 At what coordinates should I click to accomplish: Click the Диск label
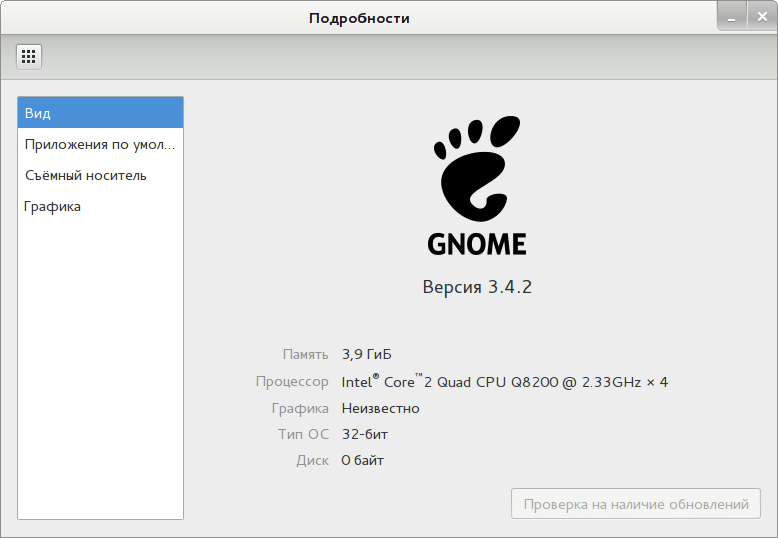313,461
